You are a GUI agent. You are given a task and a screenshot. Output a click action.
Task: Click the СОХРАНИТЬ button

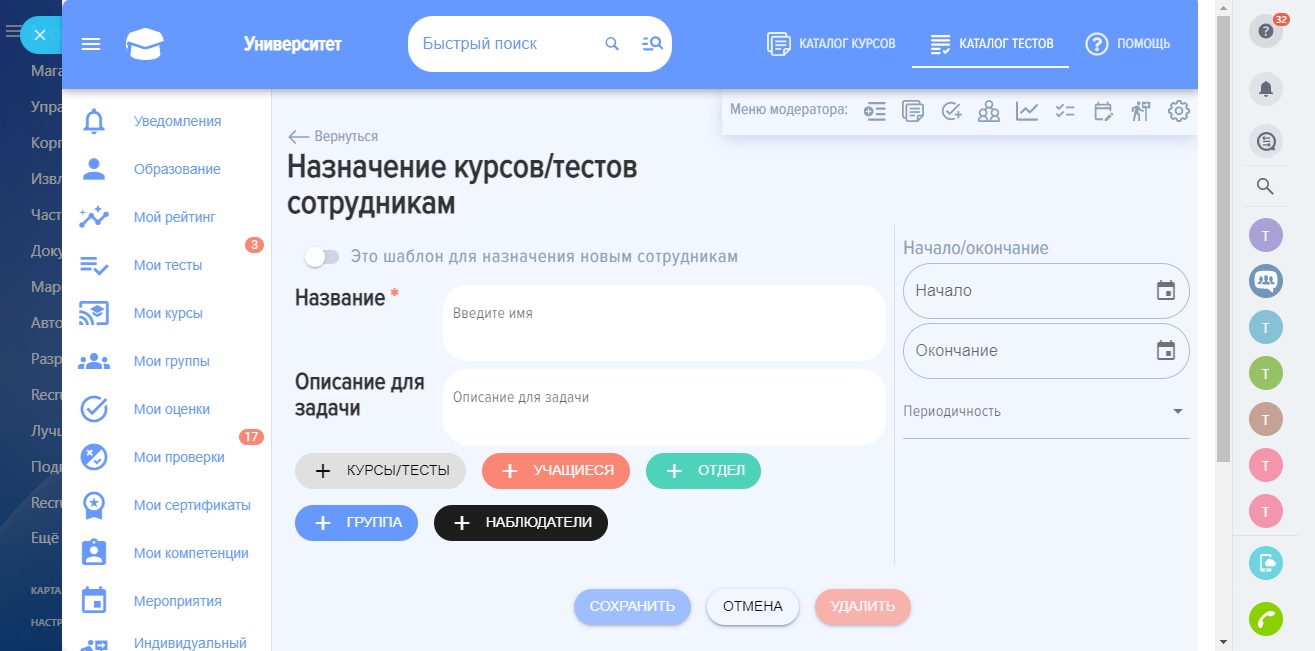[632, 607]
